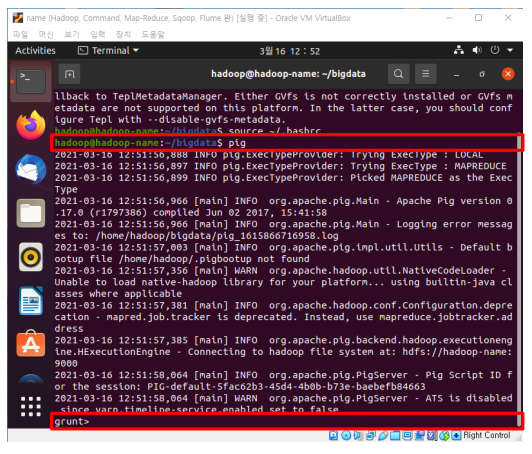Click the 'PIG-default-5fac62b3' session ID text

(x=206, y=387)
